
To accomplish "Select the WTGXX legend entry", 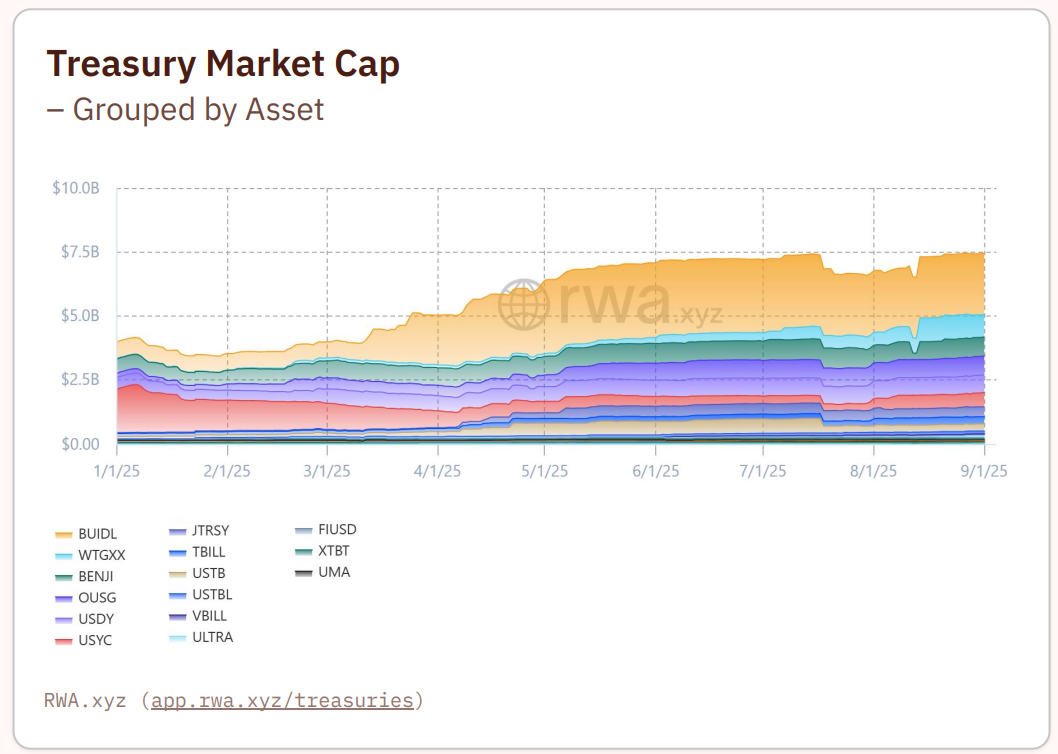I will click(65, 556).
